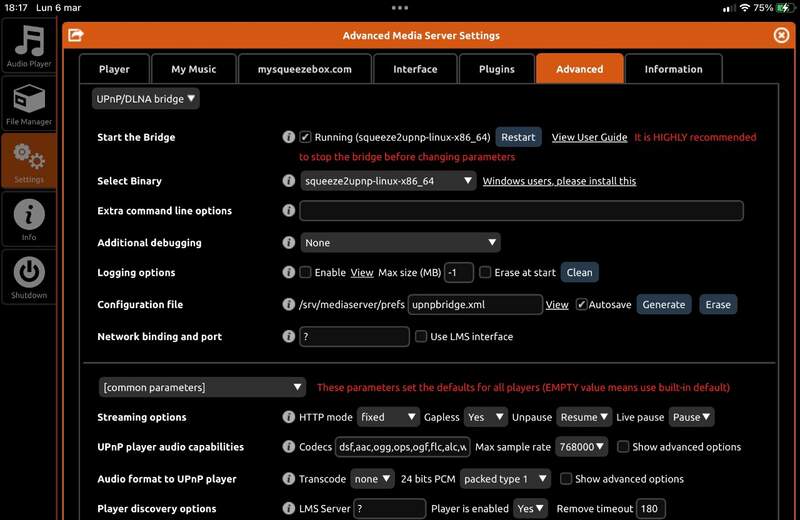Switch to the Plugins tab

coord(496,69)
